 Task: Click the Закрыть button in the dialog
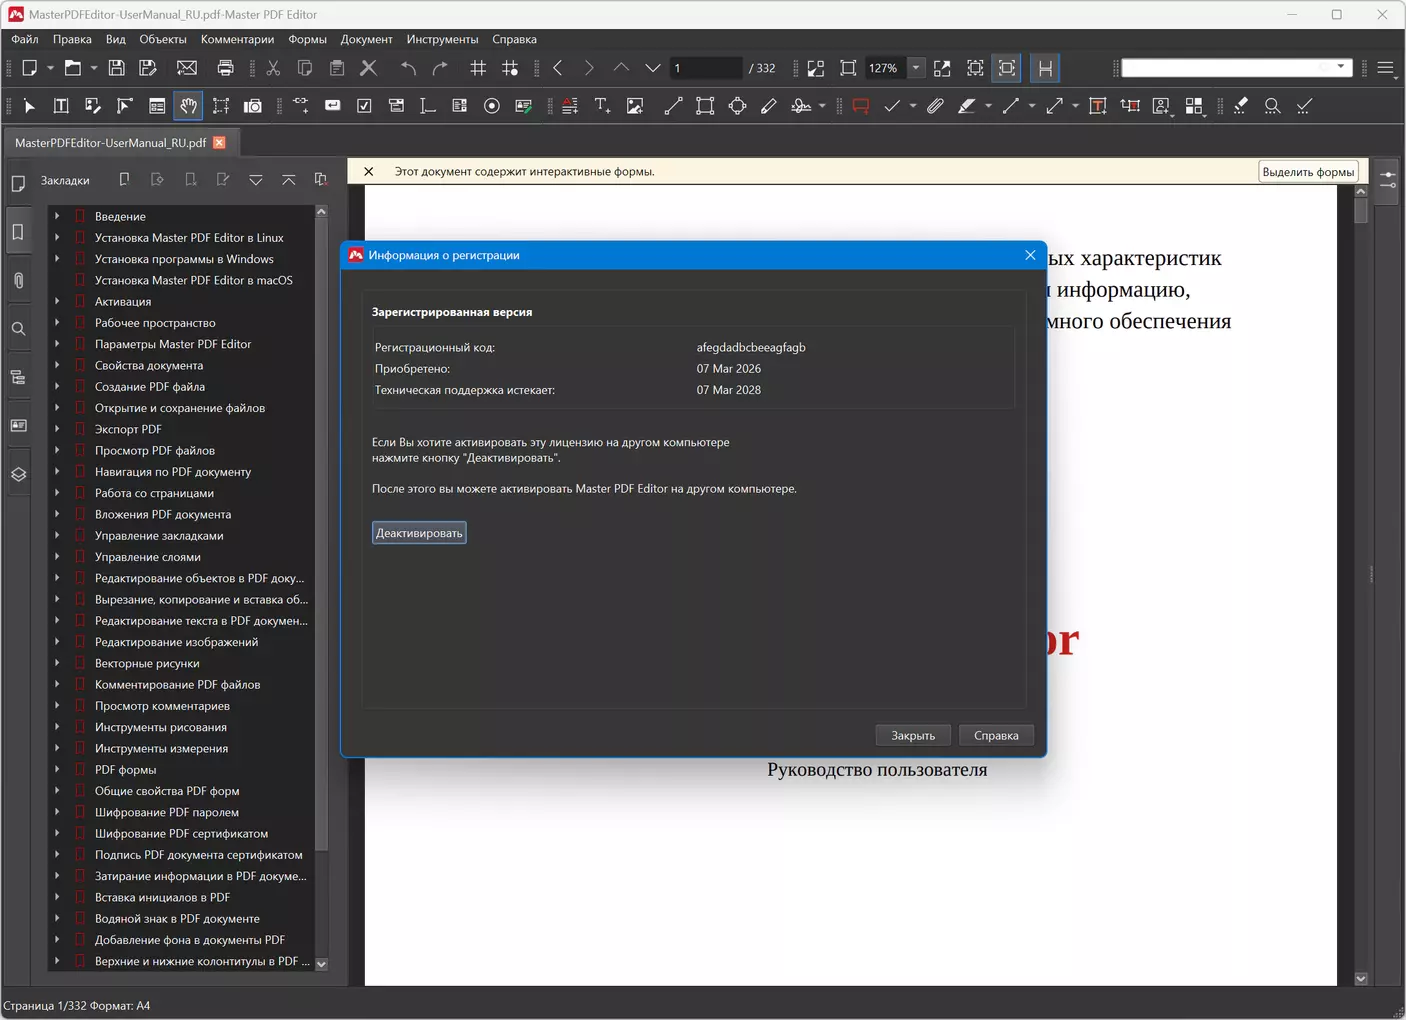pyautogui.click(x=912, y=735)
